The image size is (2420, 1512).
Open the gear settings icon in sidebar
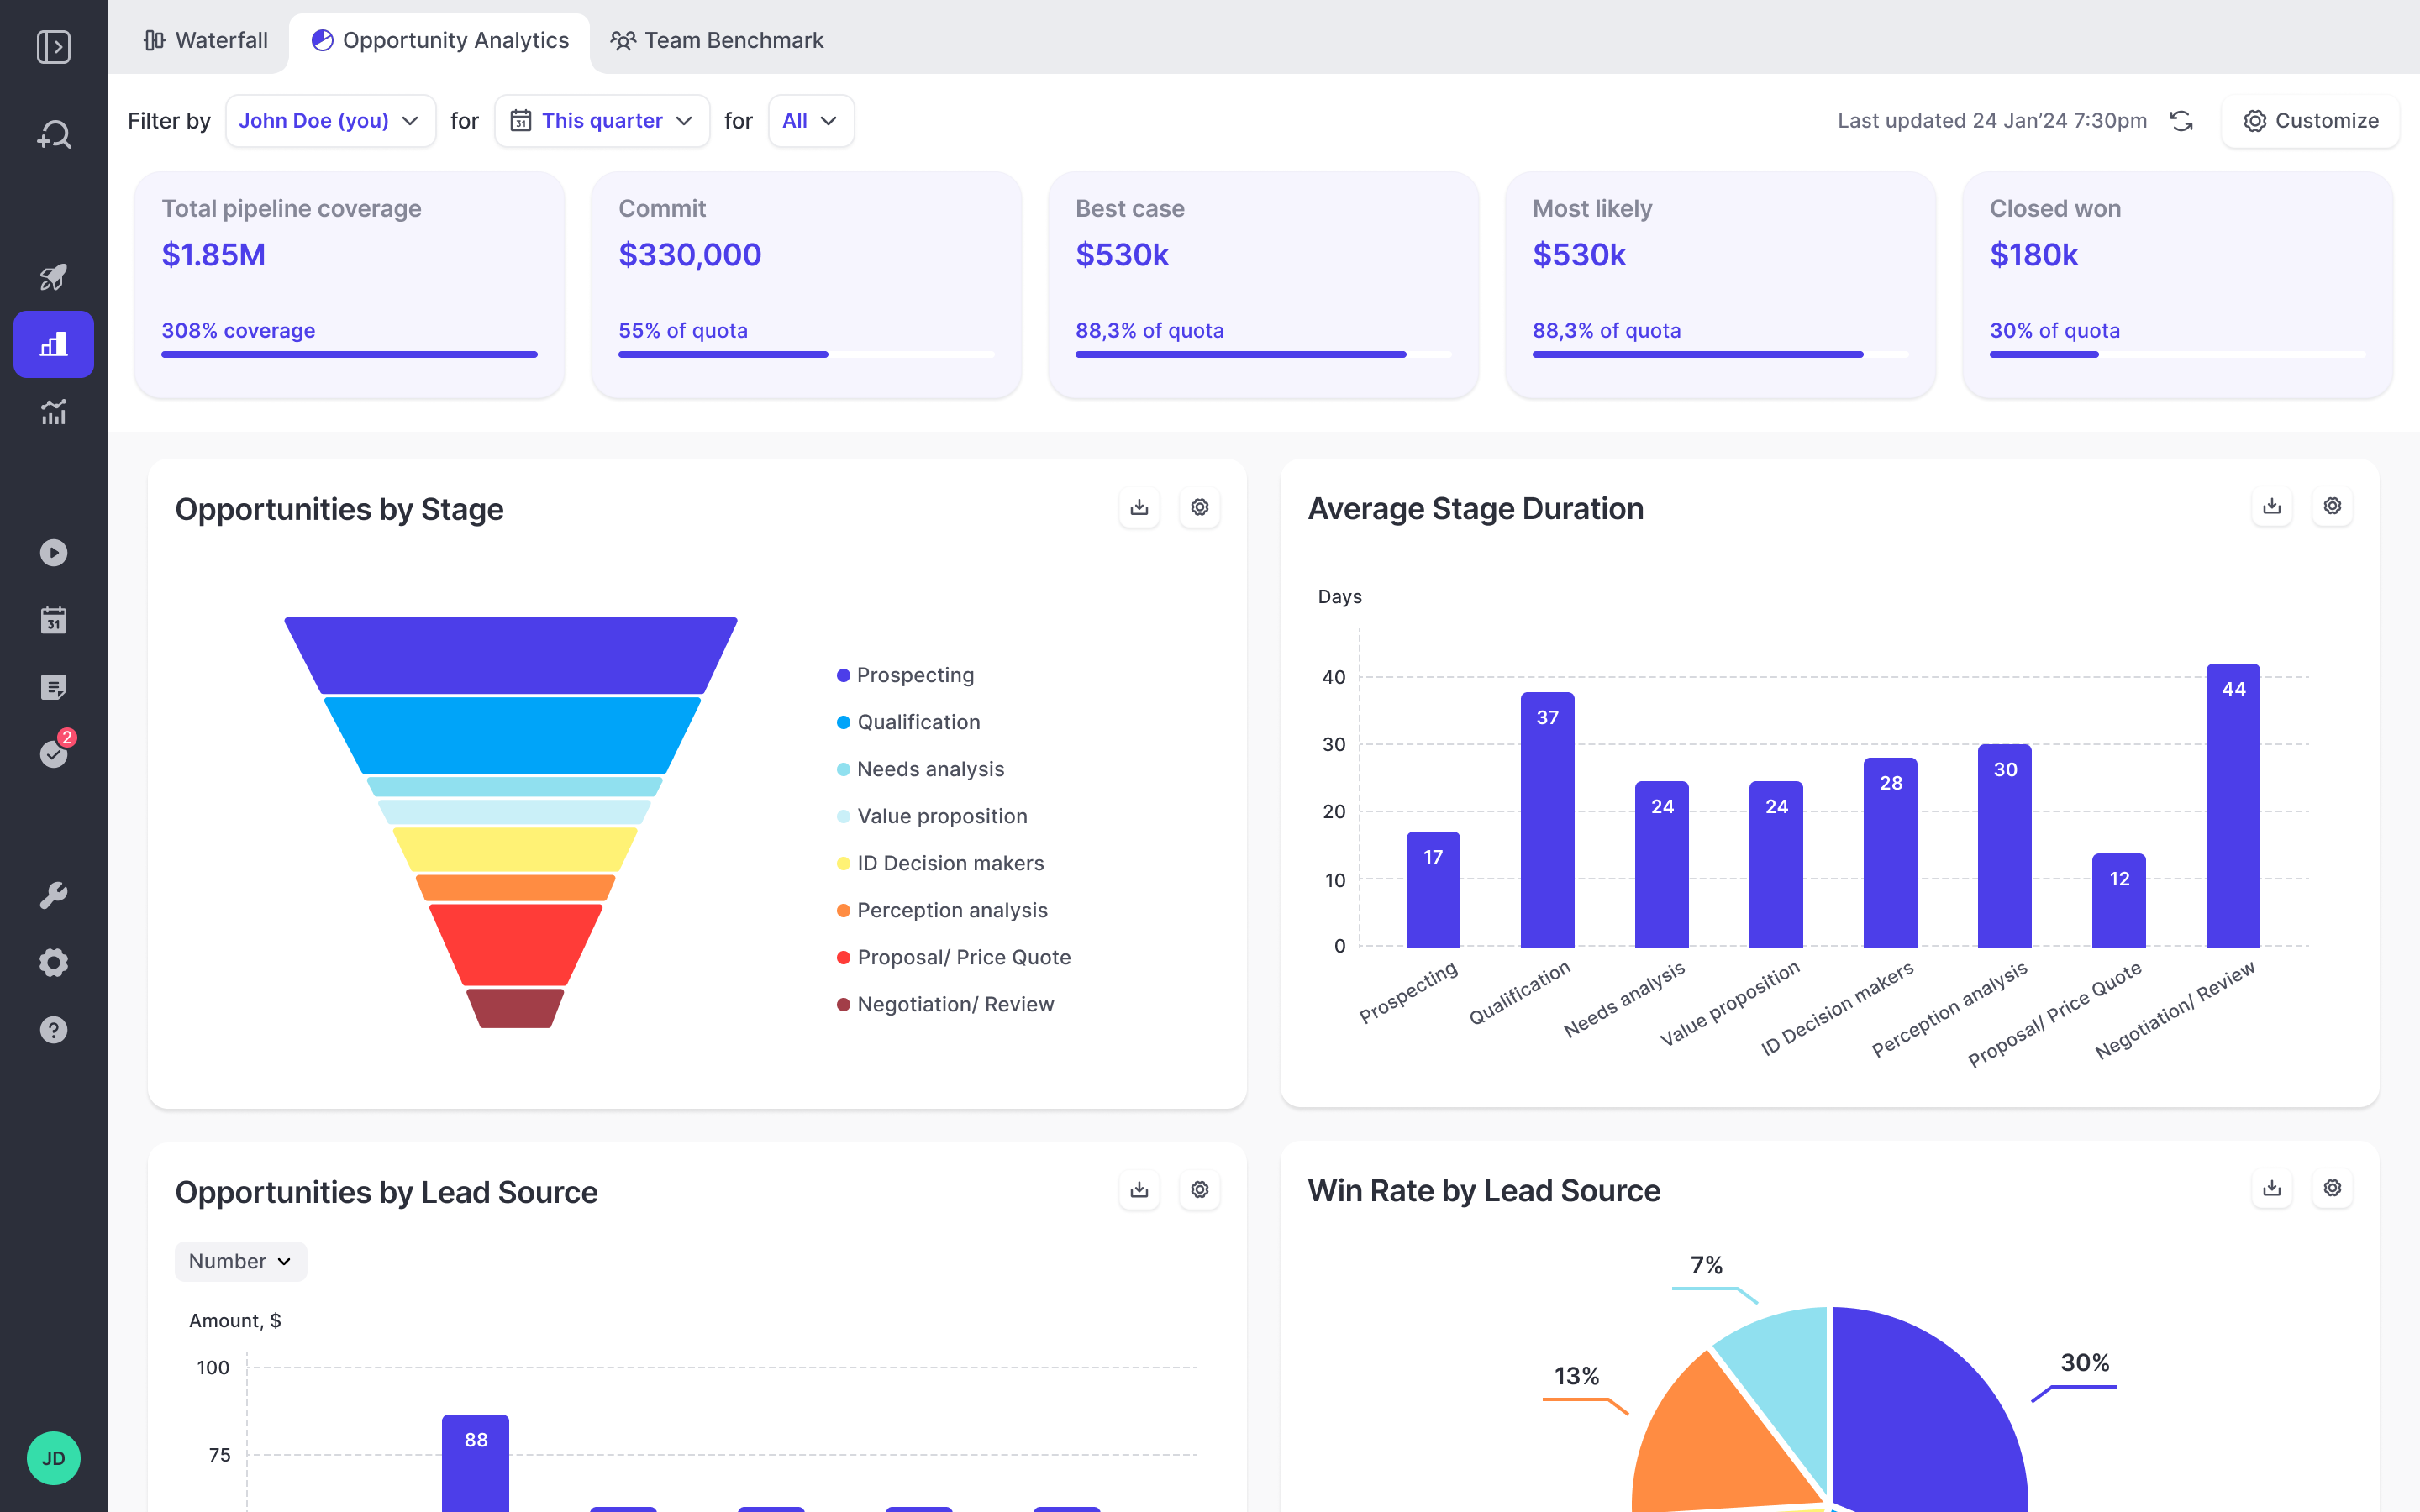[54, 962]
